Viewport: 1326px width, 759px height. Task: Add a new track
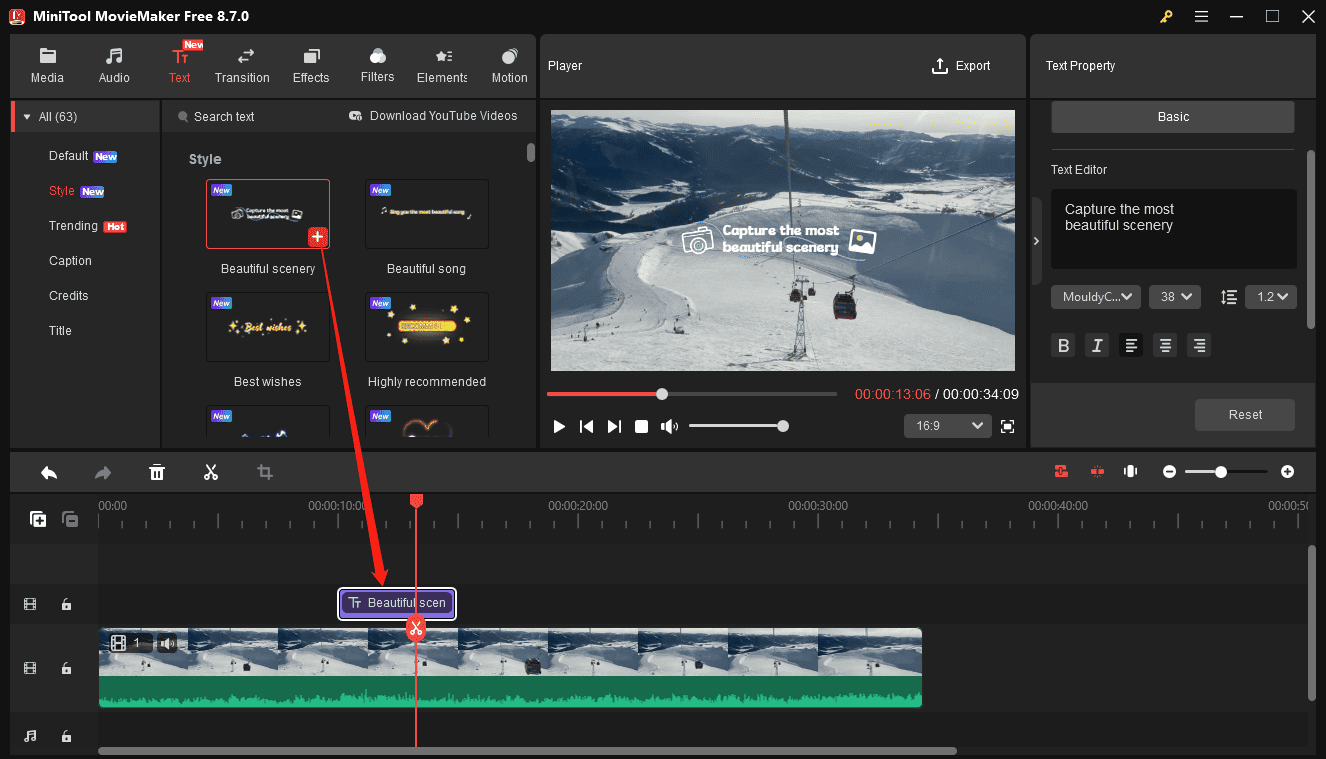[38, 519]
